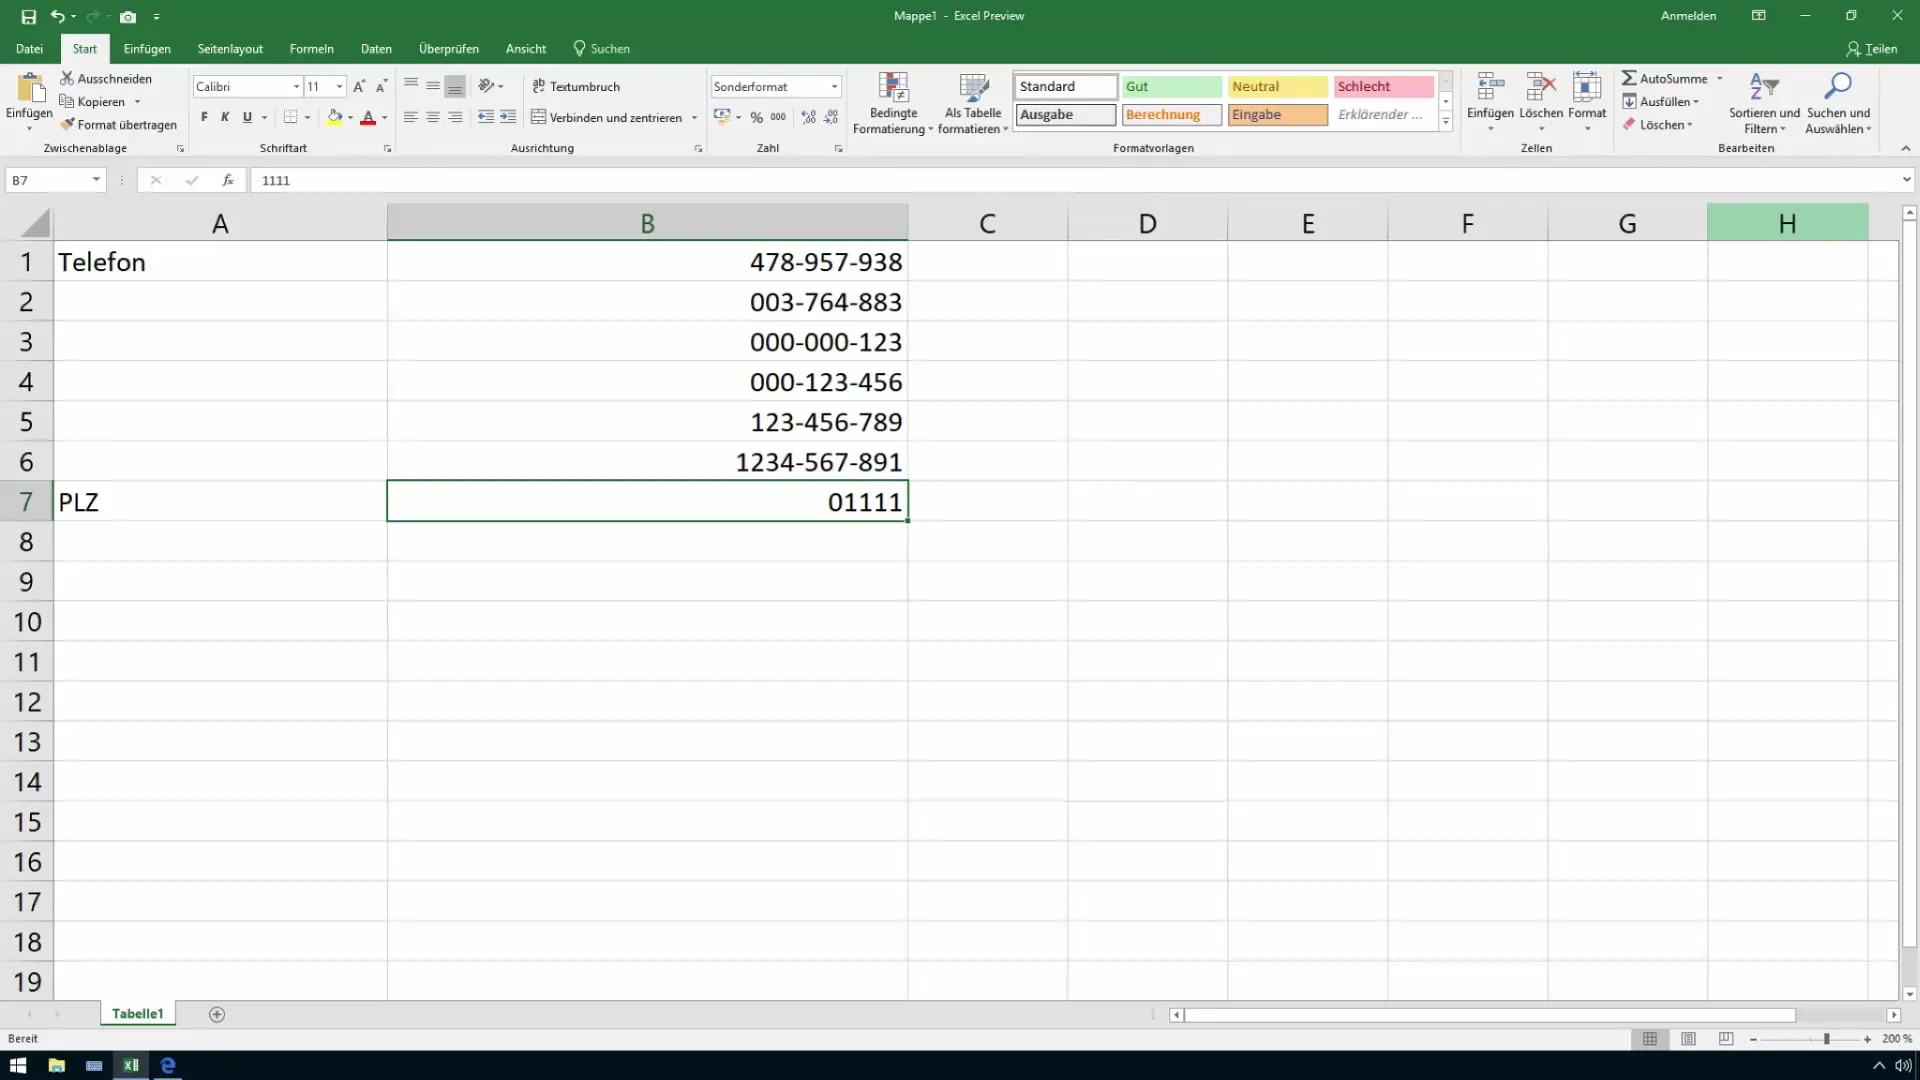Expand the AutoSumme dropdown arrow
The width and height of the screenshot is (1920, 1080).
[x=1720, y=78]
